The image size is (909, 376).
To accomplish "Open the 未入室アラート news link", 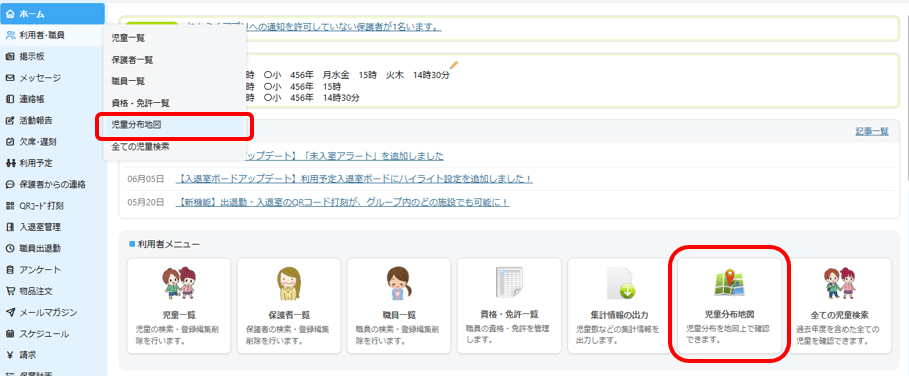I will (x=344, y=156).
